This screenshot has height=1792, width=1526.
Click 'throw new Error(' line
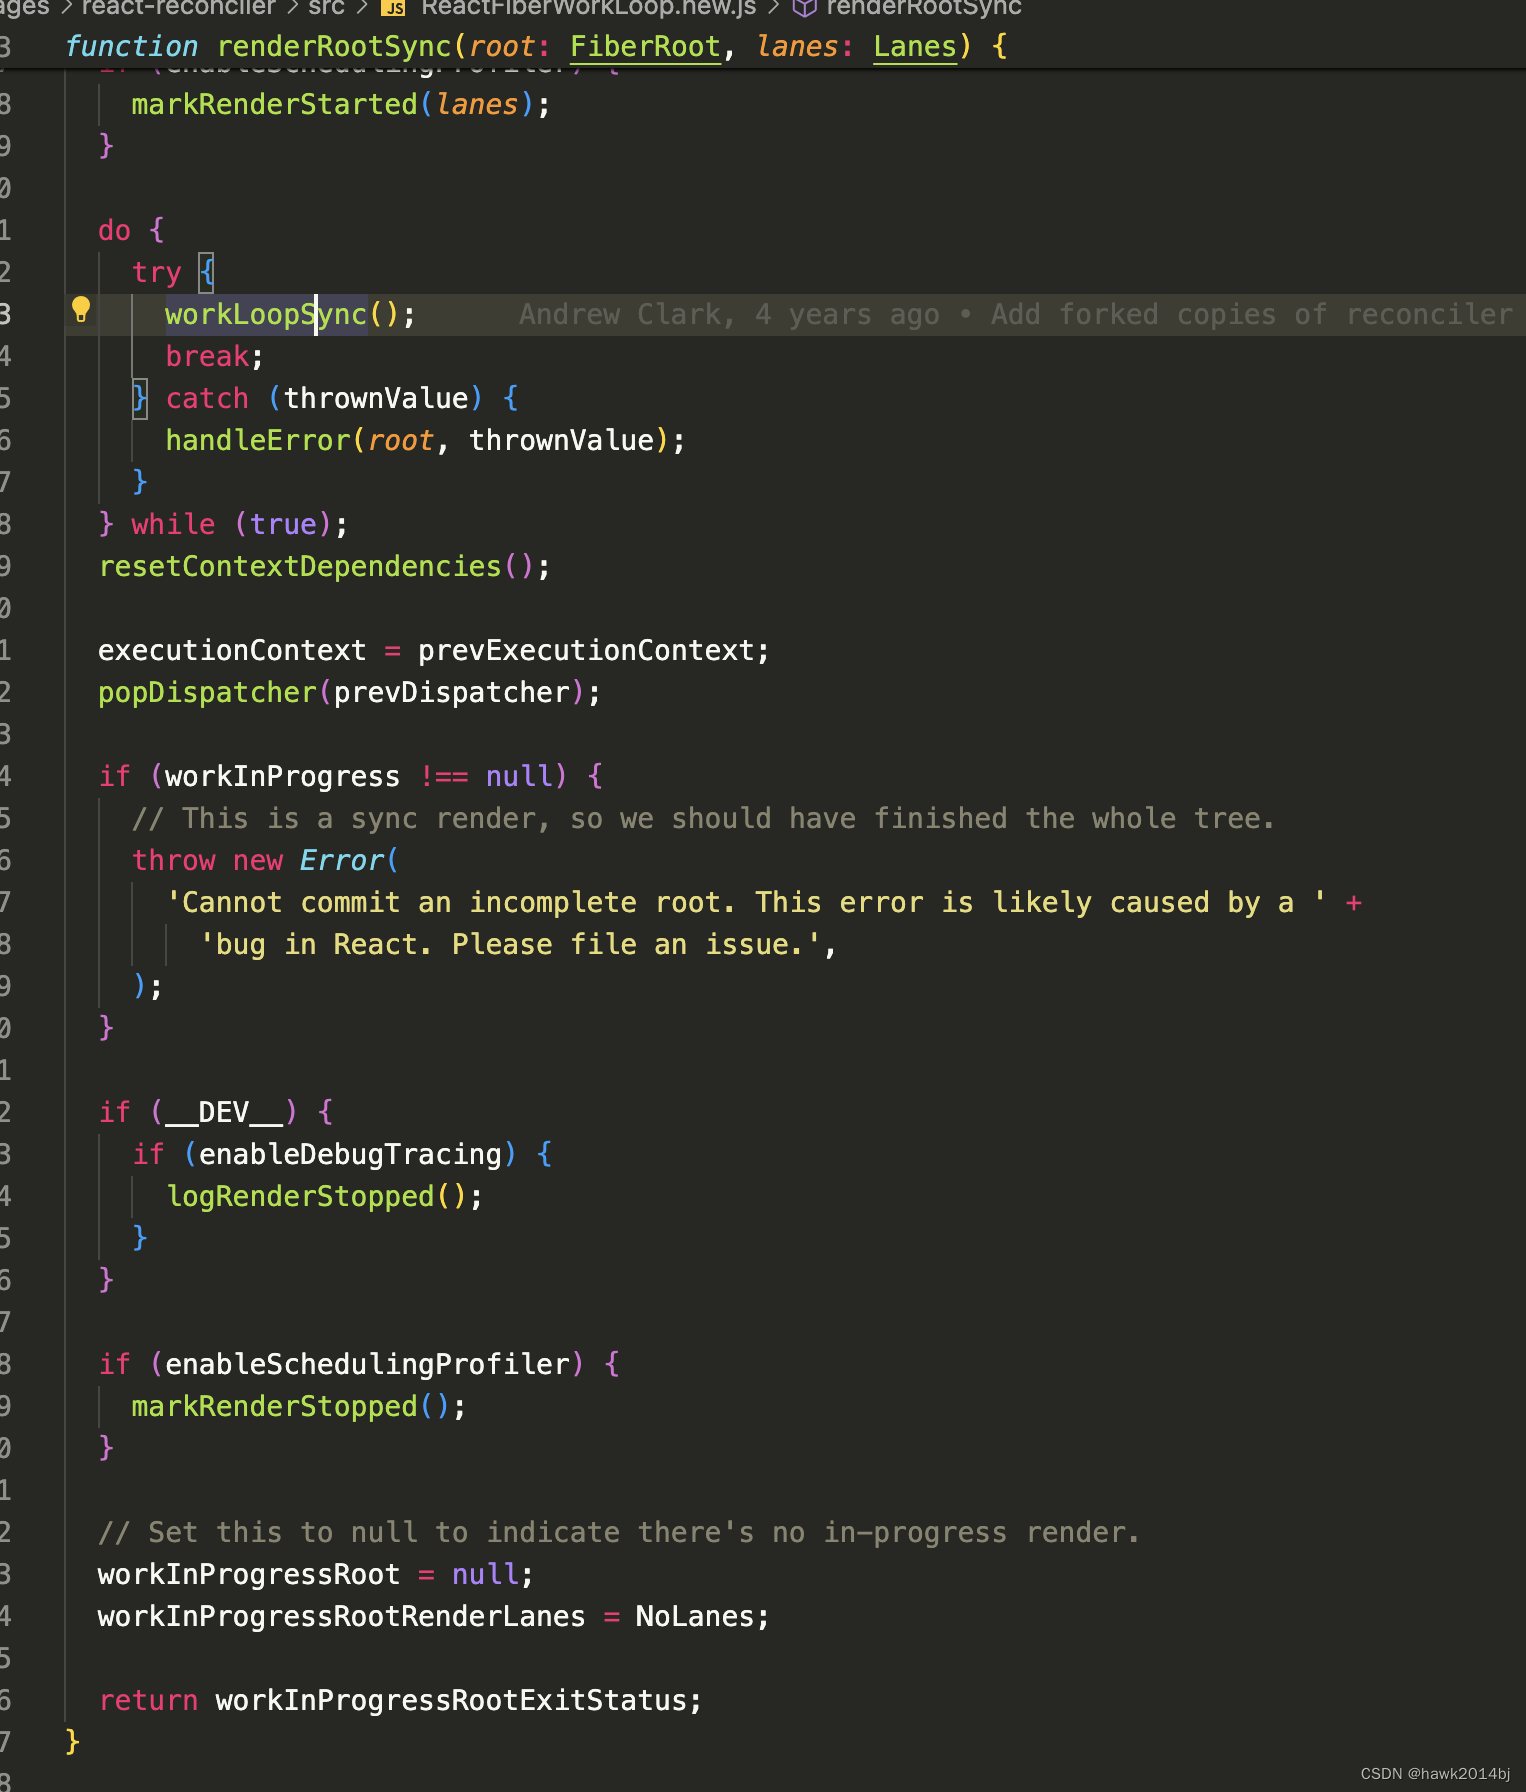coord(265,860)
